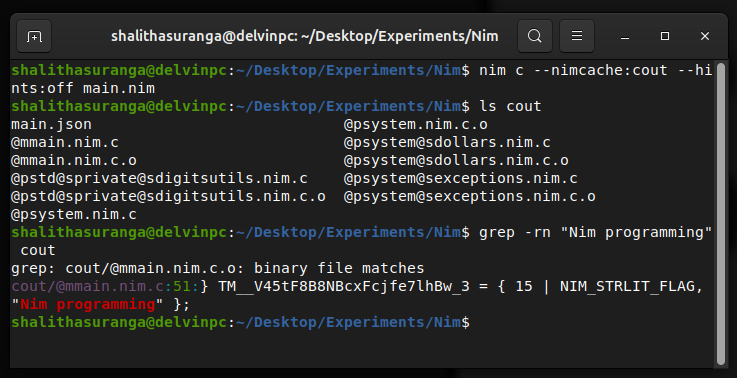This screenshot has width=737, height=378.
Task: Click the NIM_STRLIT_FLAG text
Action: (x=627, y=286)
